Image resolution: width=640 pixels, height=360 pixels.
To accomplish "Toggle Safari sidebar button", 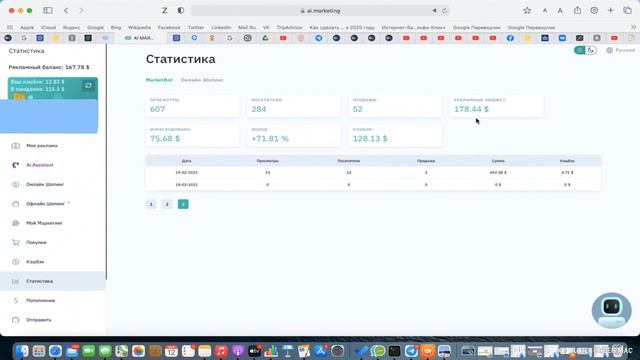I will click(48, 11).
